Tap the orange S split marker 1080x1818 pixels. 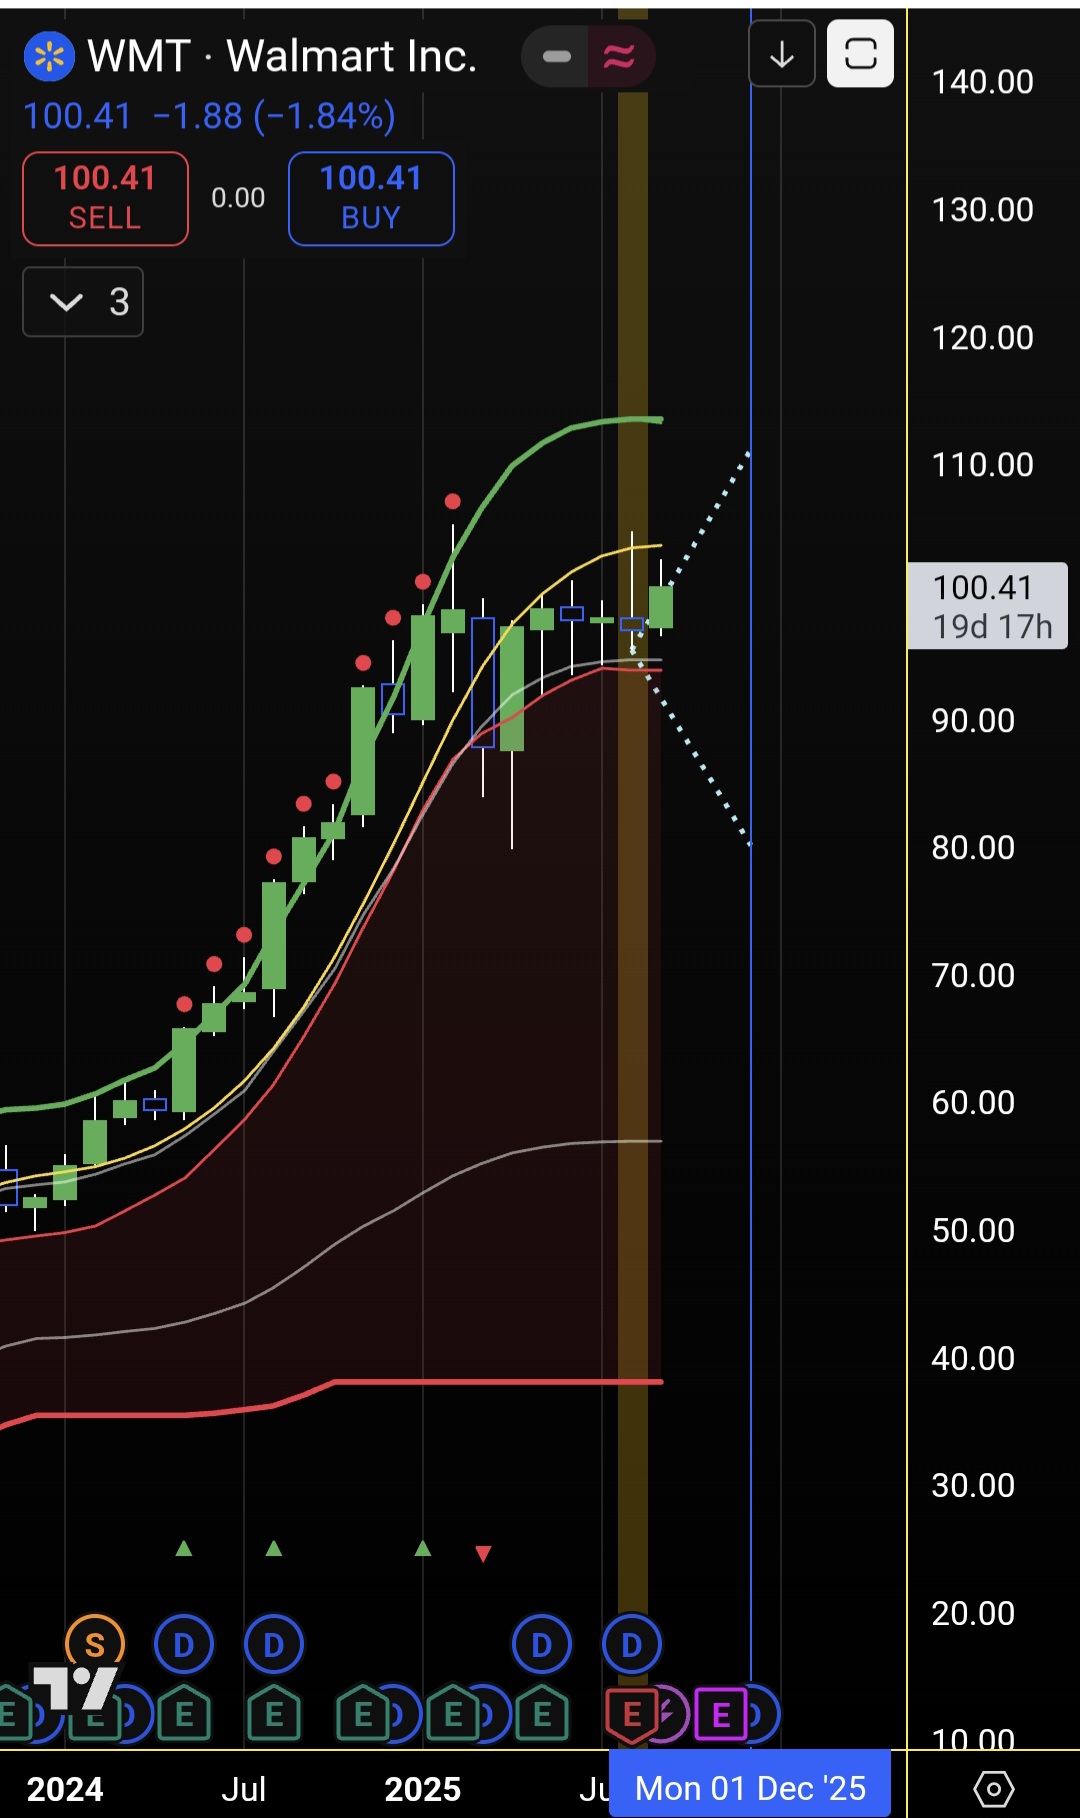95,1644
